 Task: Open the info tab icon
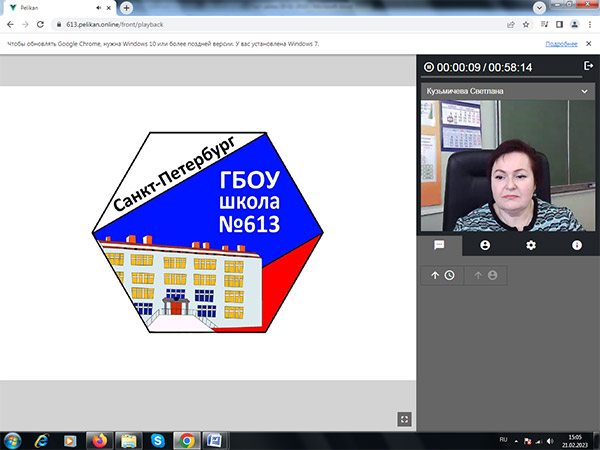pyautogui.click(x=577, y=245)
